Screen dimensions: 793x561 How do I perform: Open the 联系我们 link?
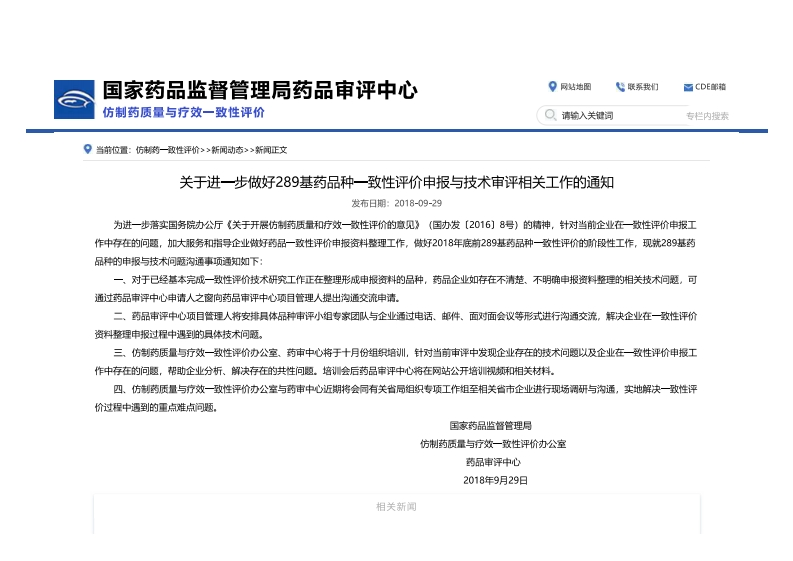(643, 87)
